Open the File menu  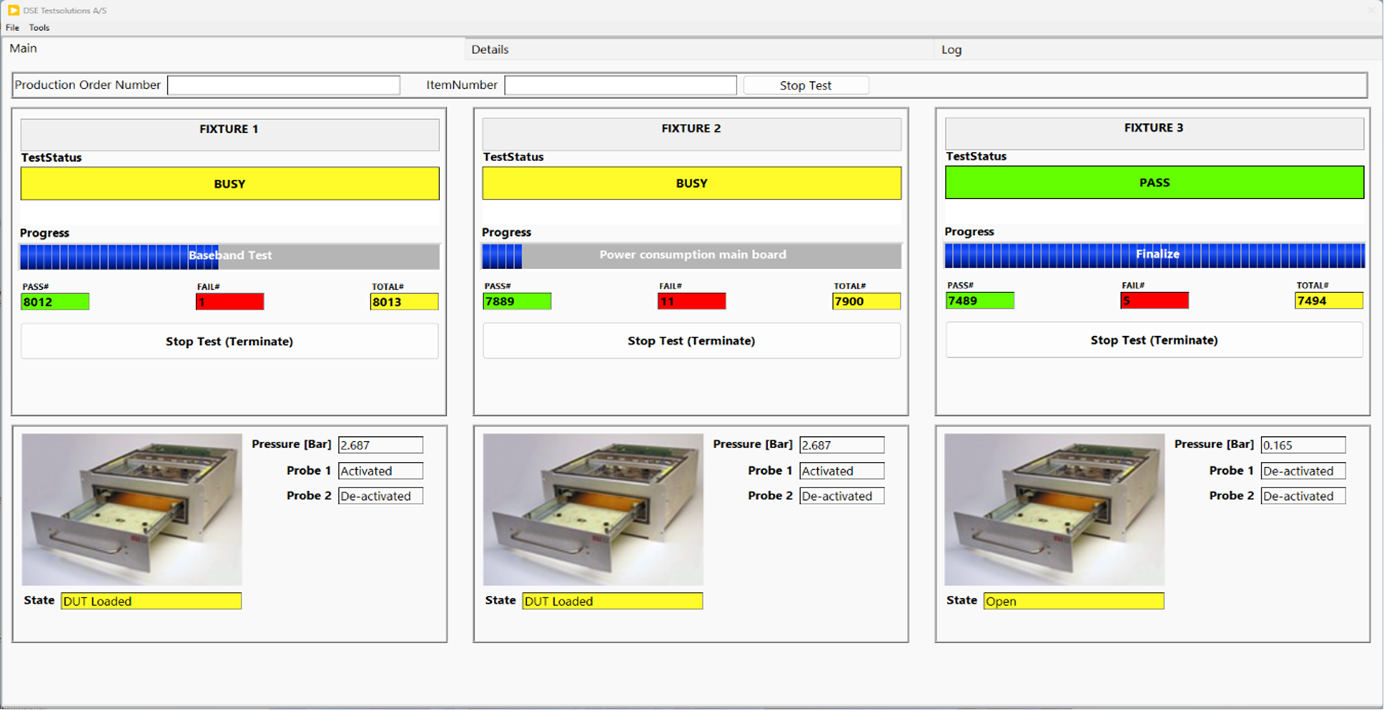click(12, 27)
